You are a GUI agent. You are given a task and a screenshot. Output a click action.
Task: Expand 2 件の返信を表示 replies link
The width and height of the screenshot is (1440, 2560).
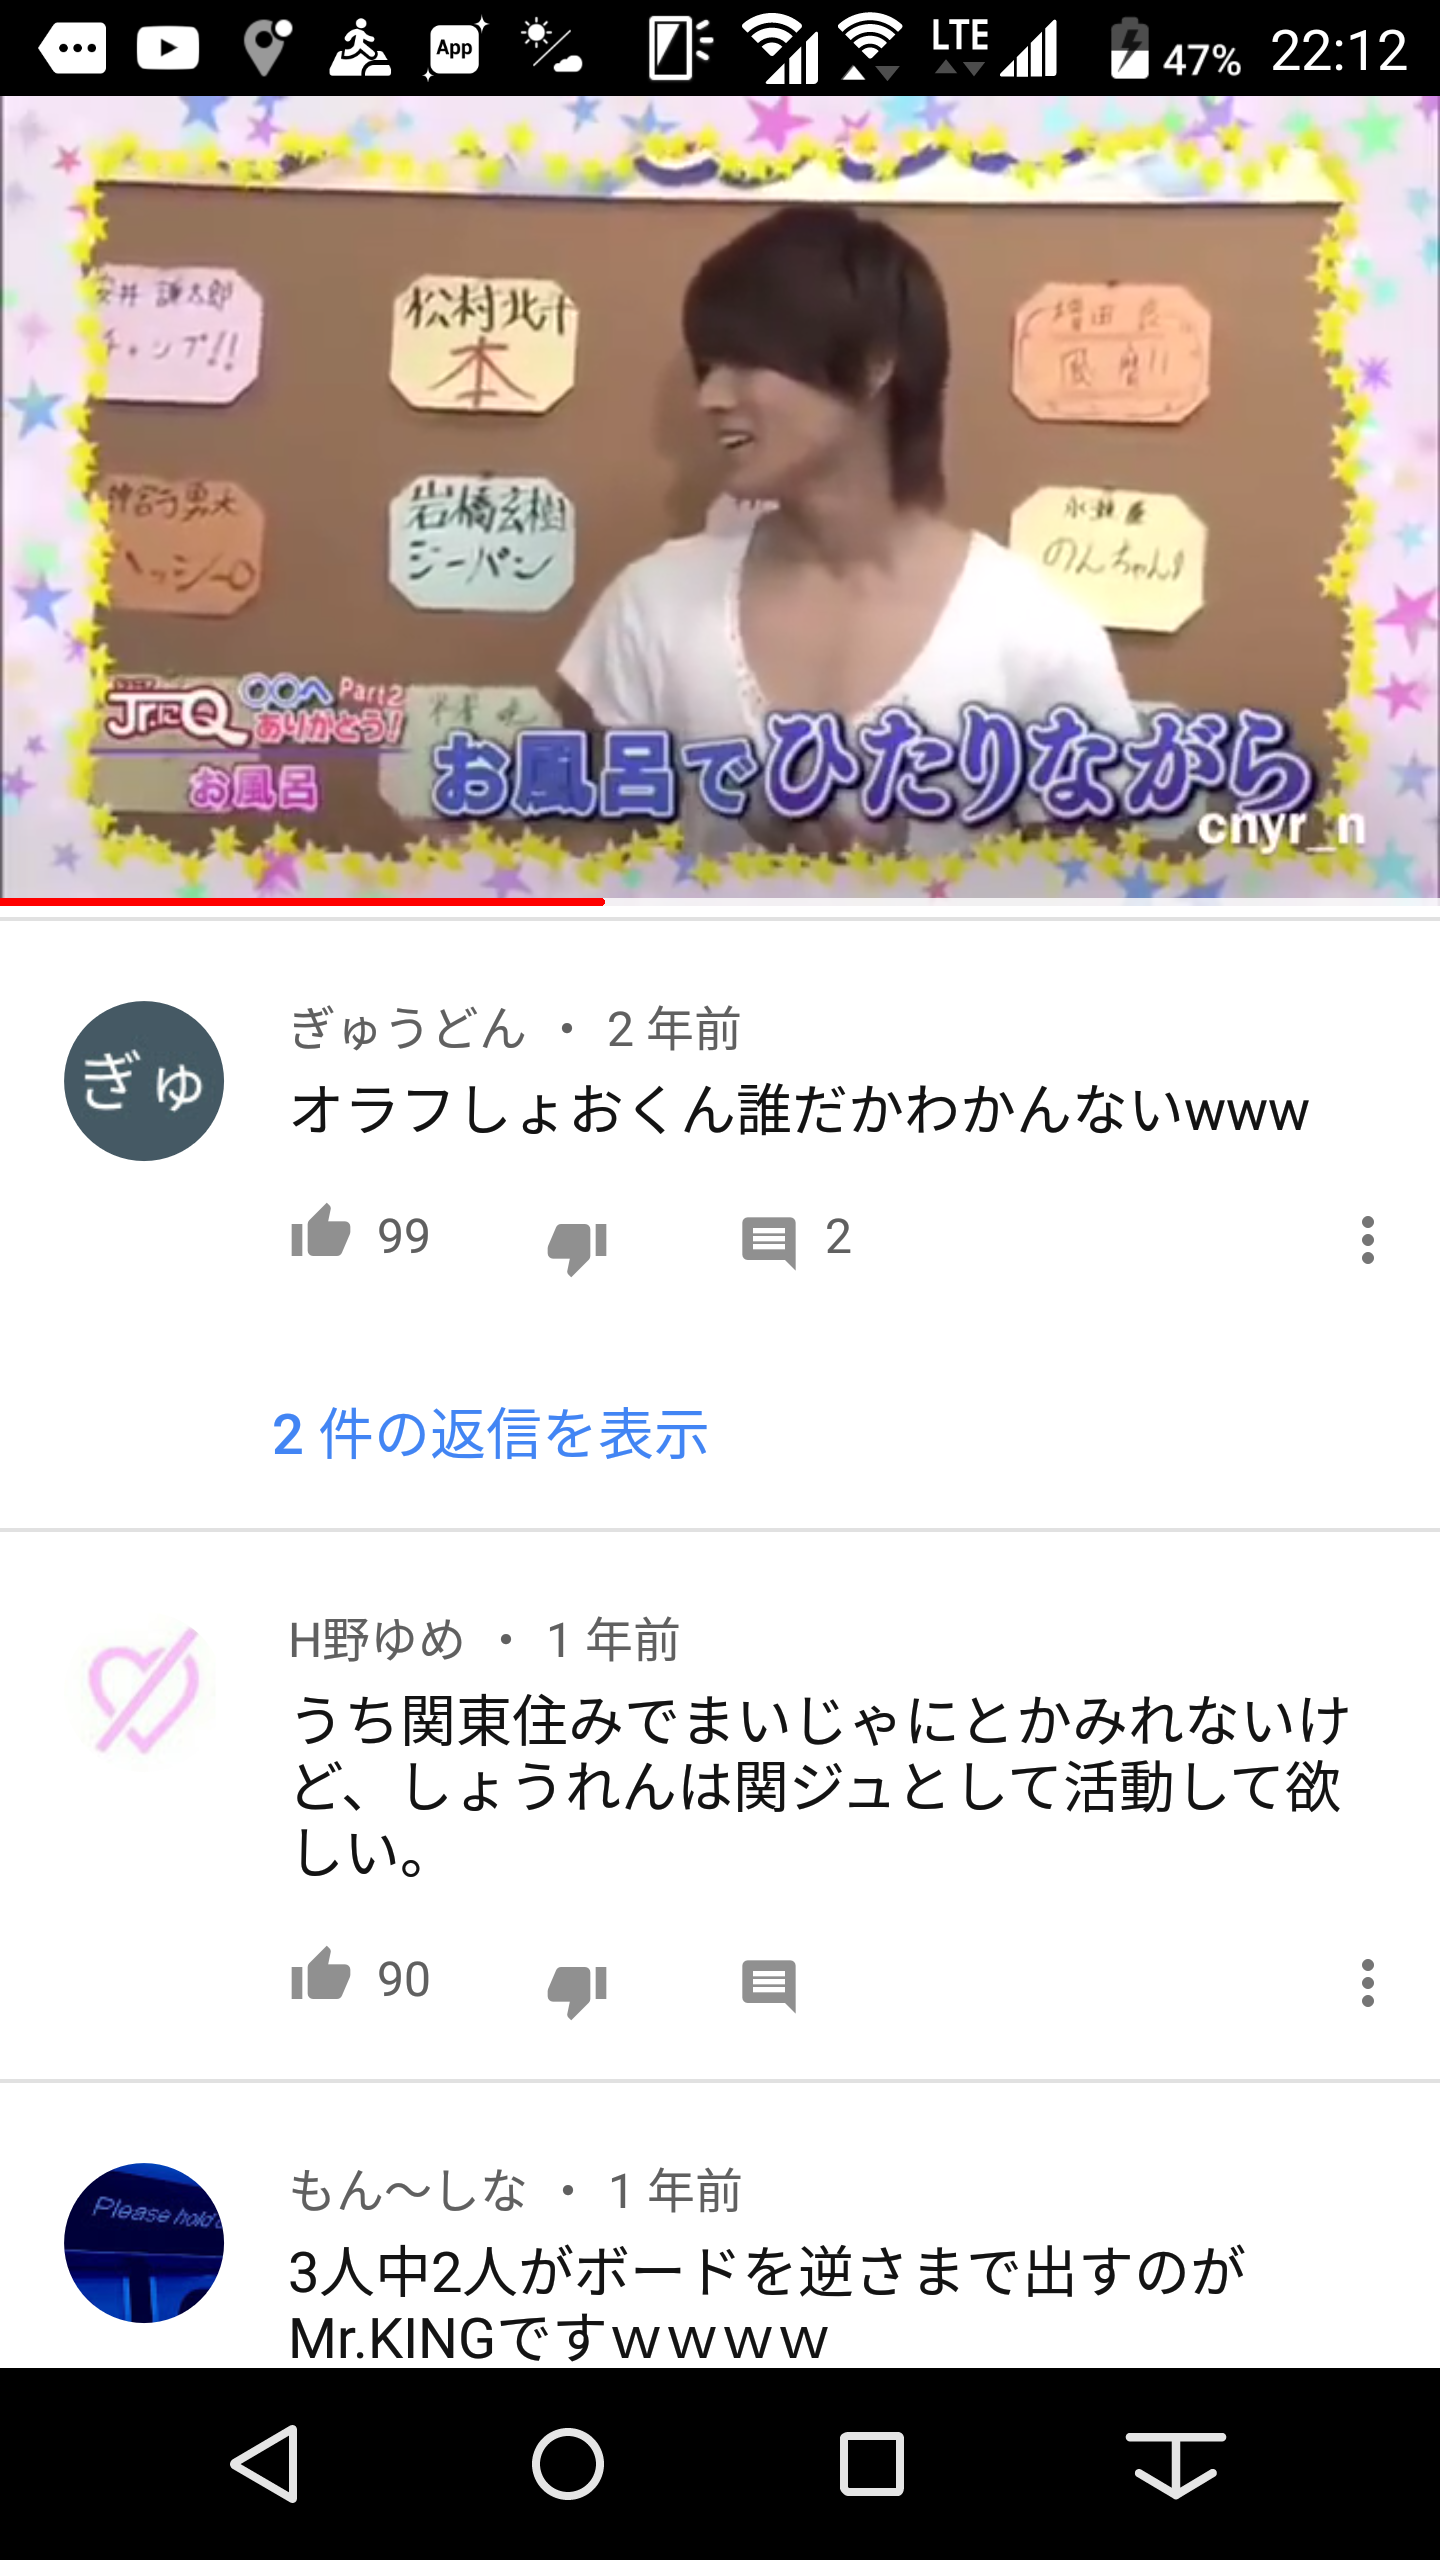490,1434
